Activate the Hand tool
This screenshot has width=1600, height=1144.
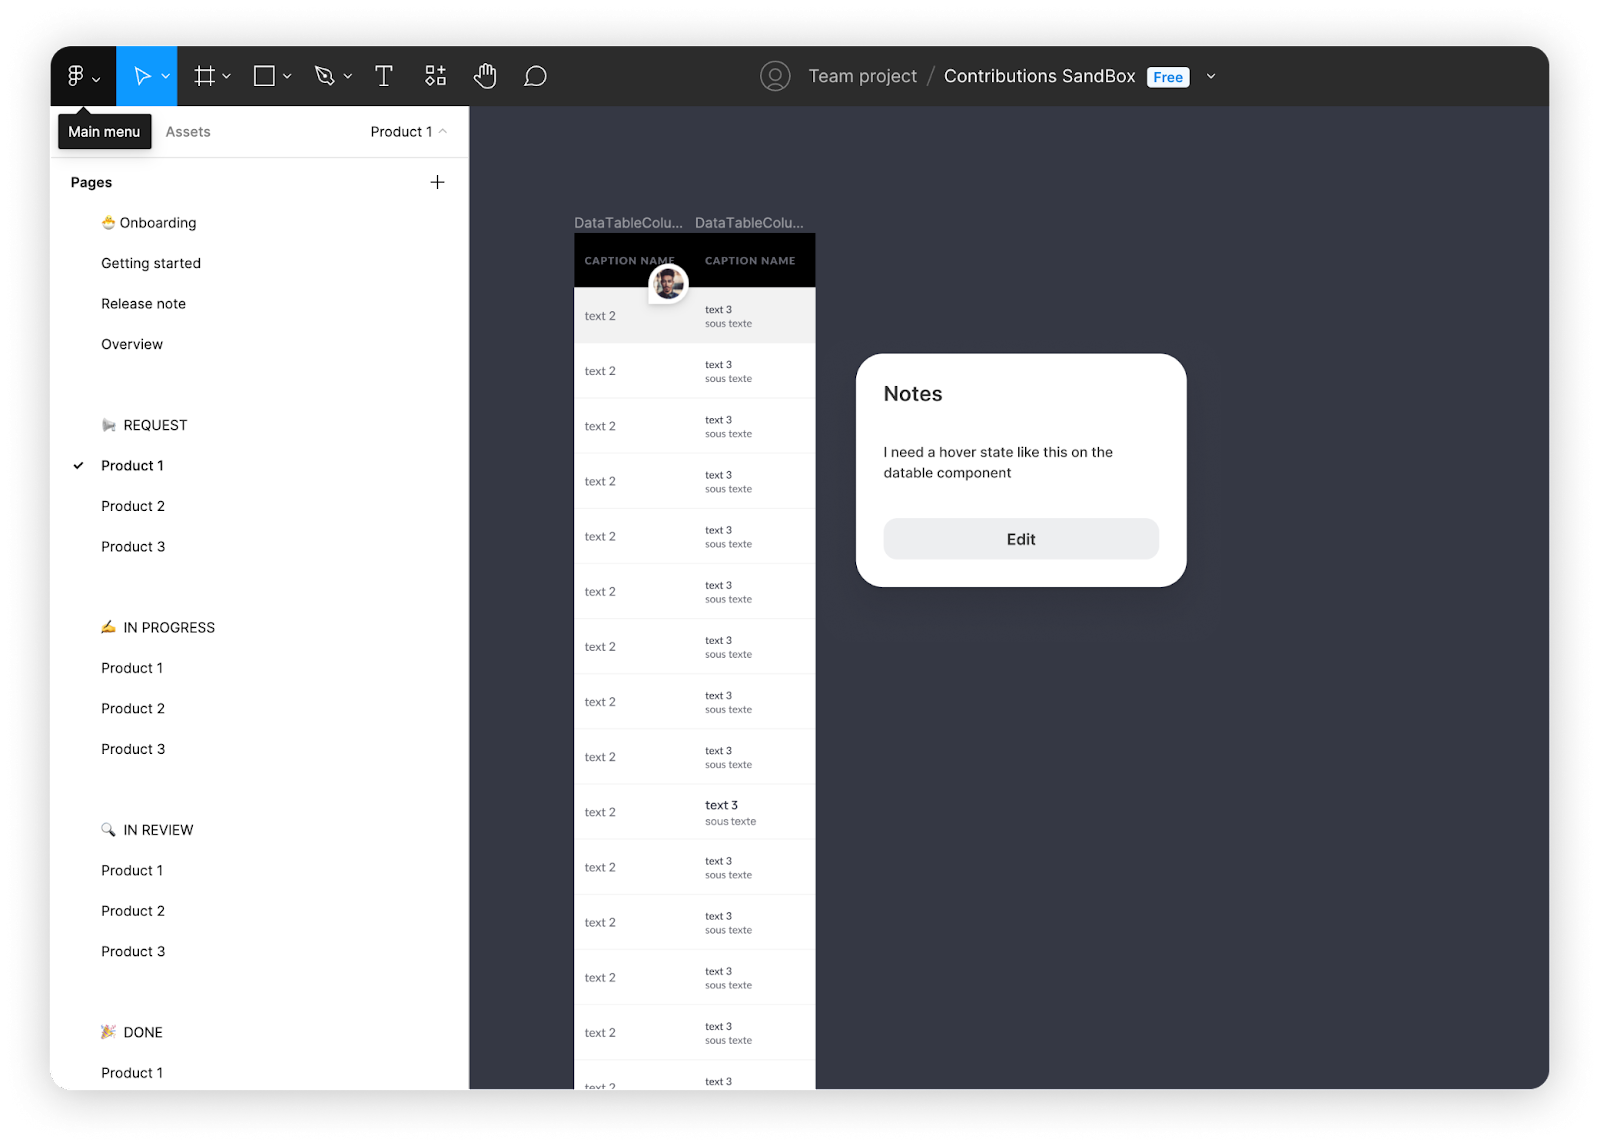coord(485,75)
